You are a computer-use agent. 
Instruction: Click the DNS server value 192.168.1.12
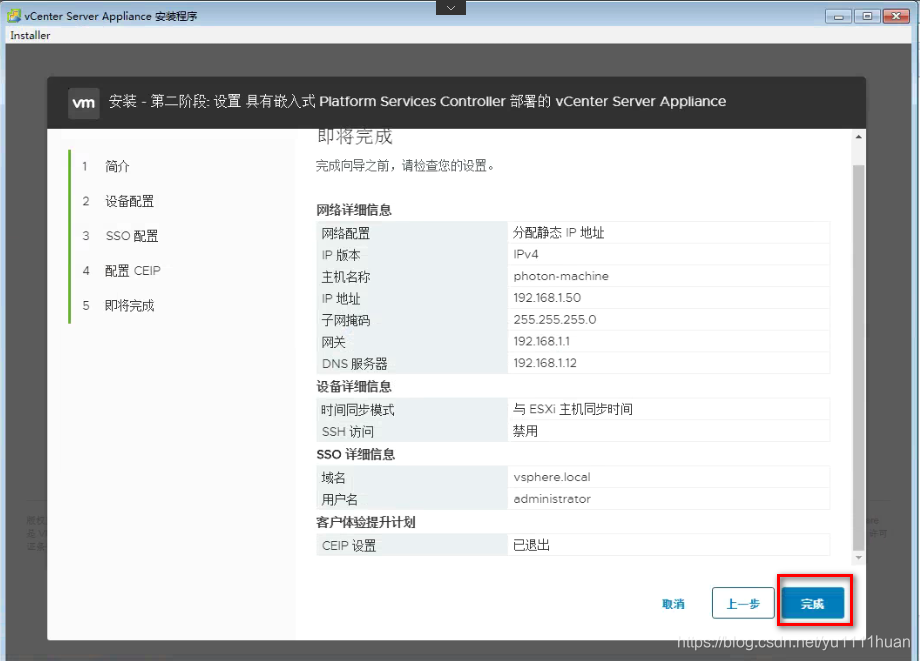(x=544, y=362)
